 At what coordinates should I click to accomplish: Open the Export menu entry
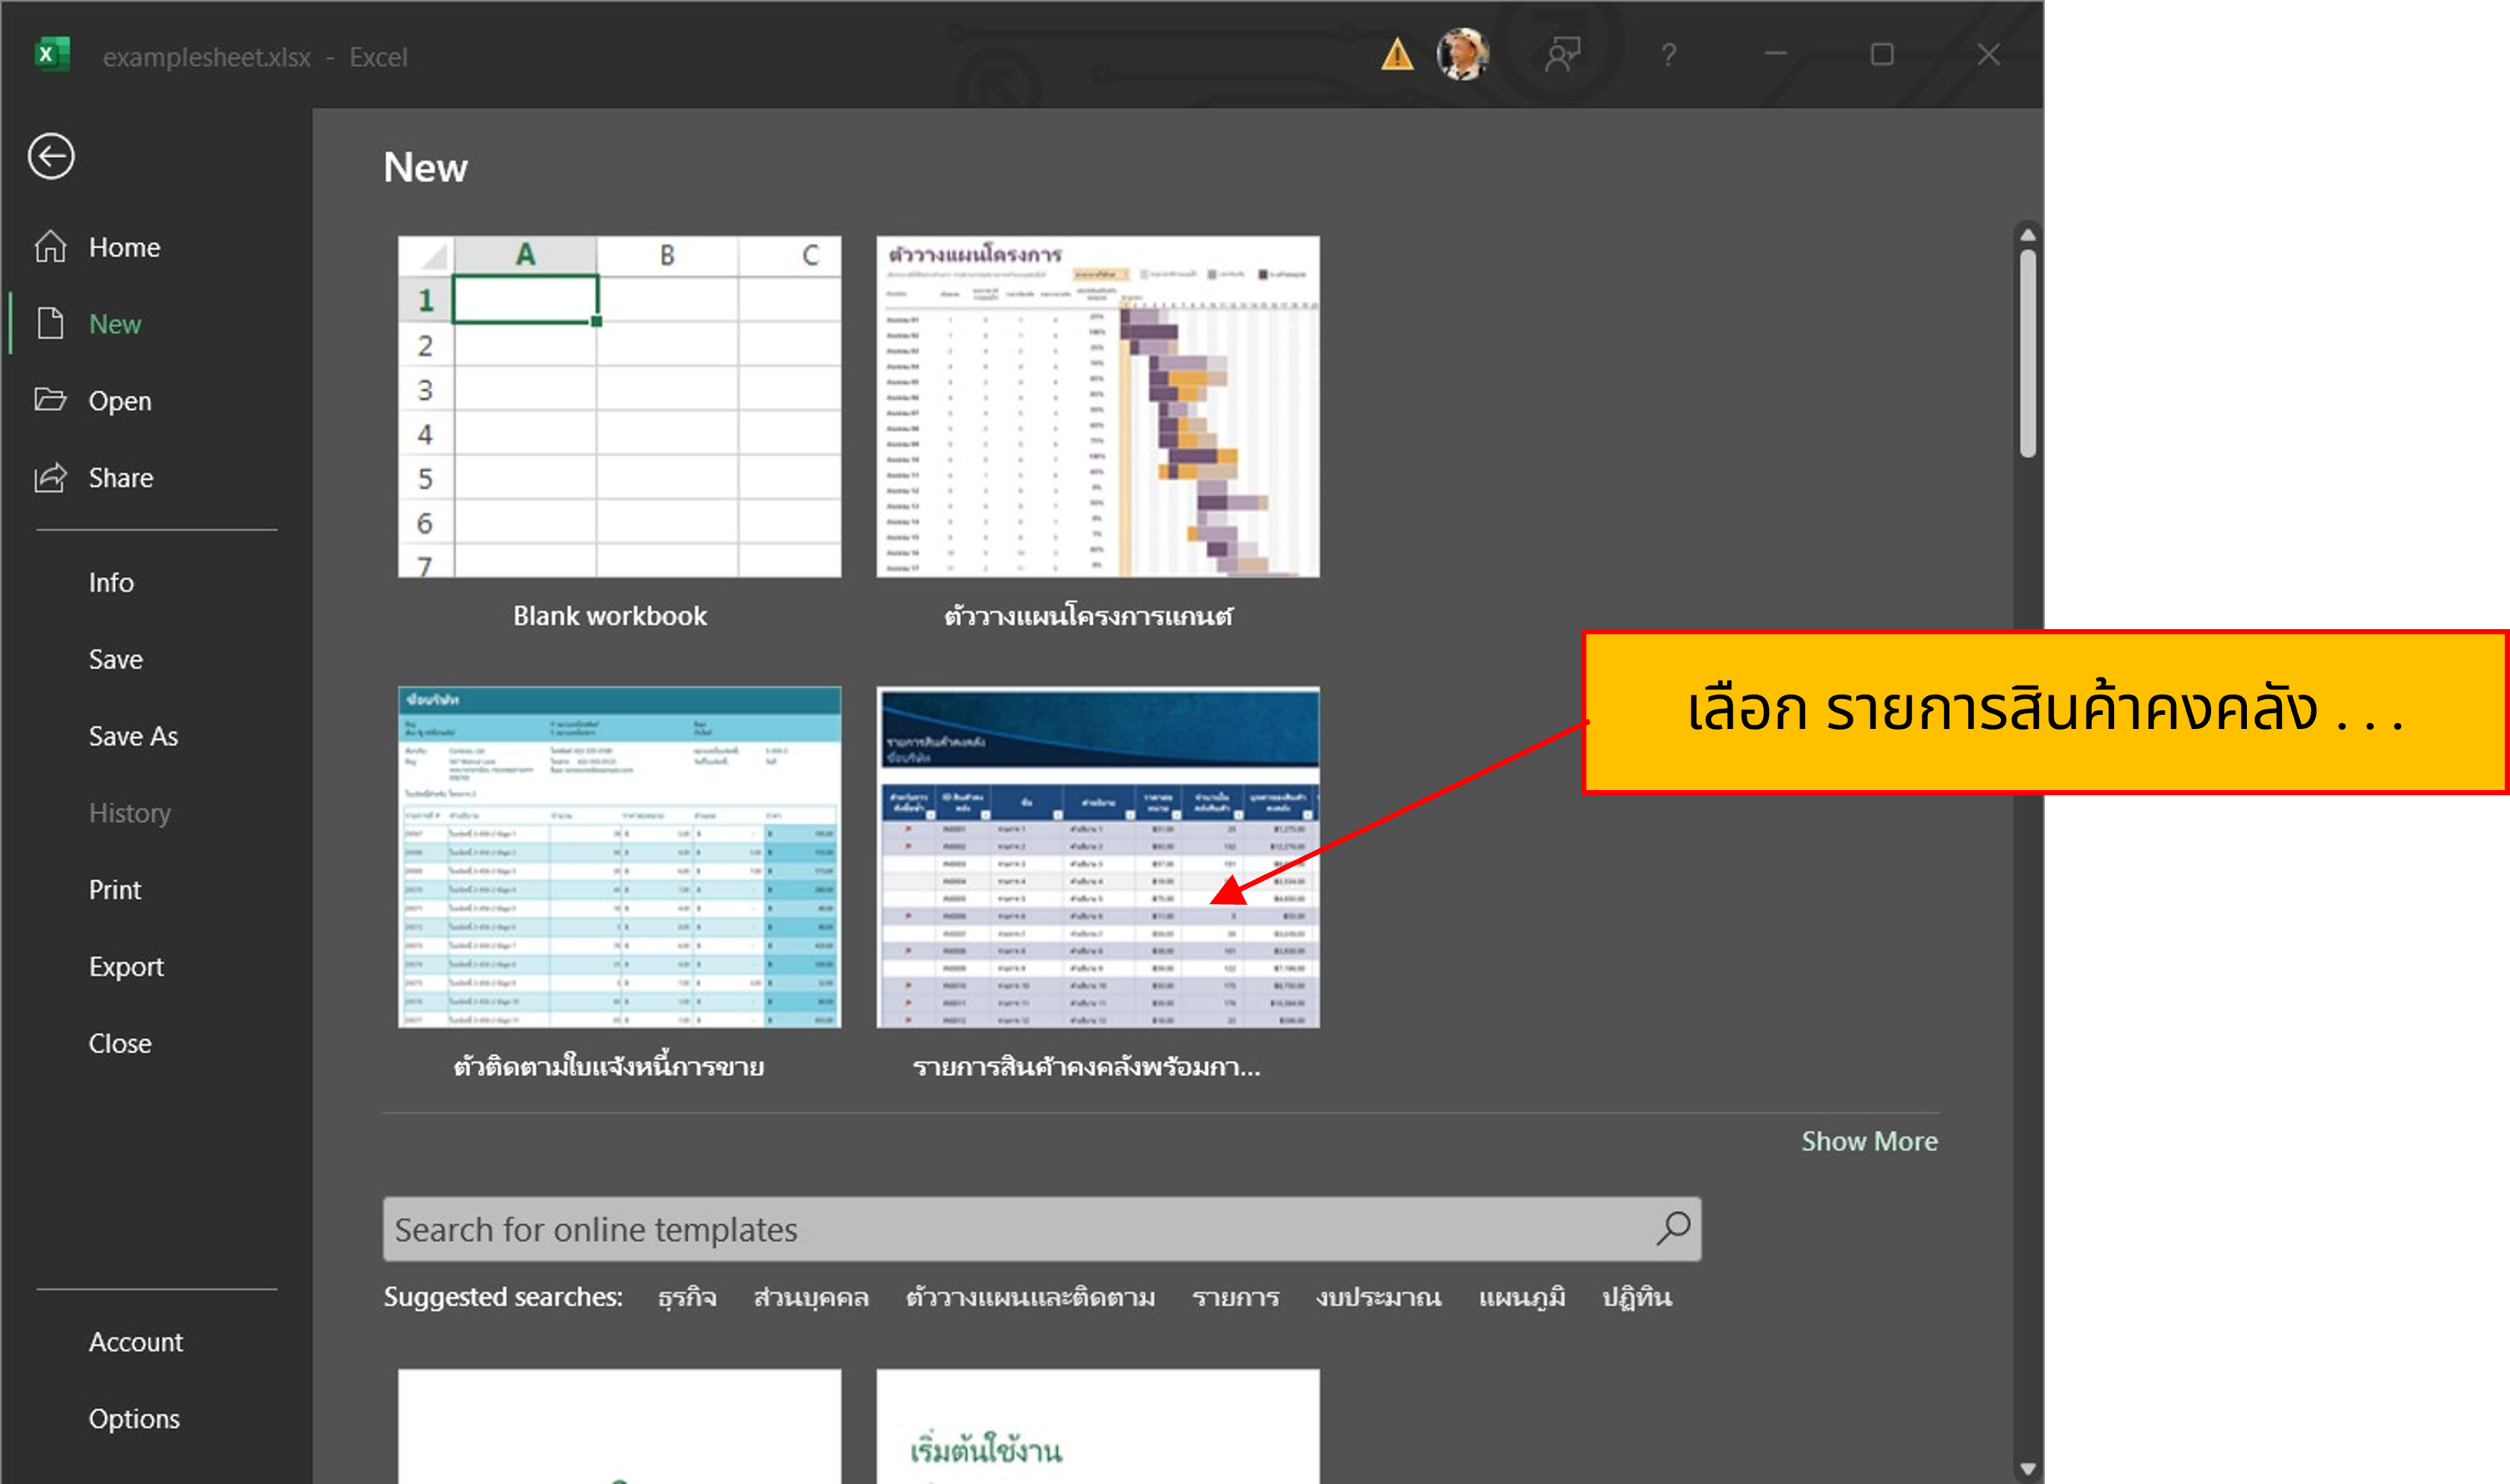pyautogui.click(x=126, y=966)
